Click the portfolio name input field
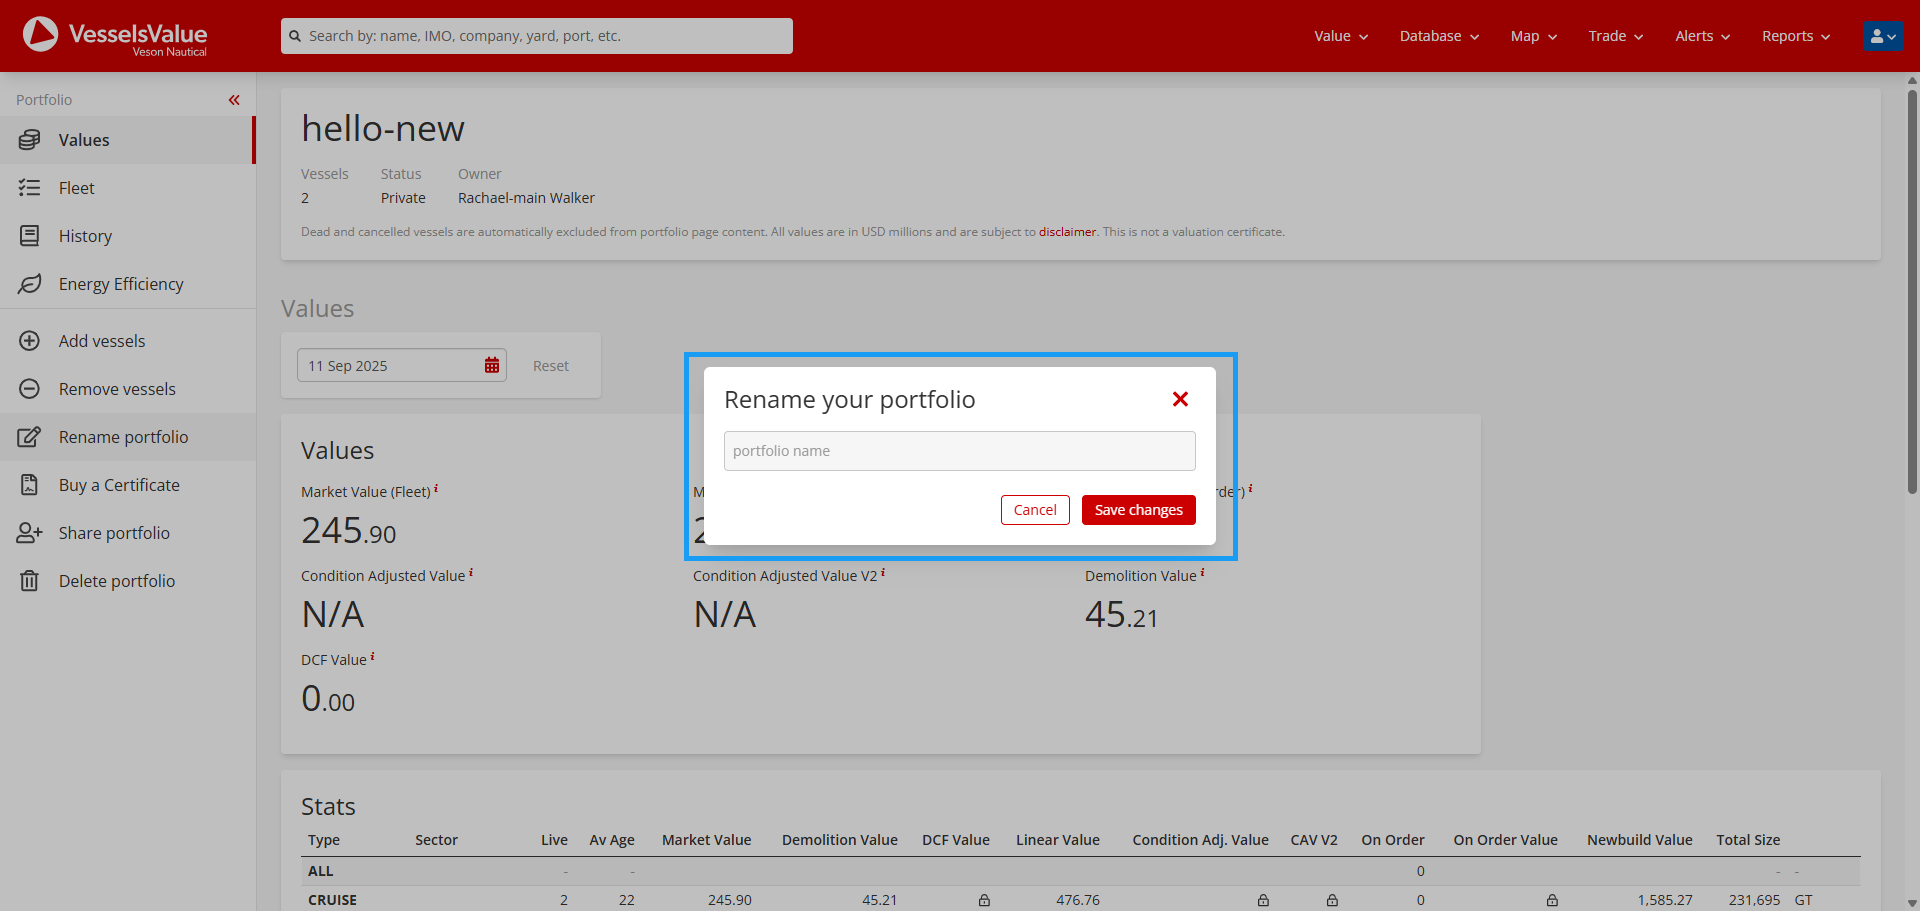 click(x=959, y=451)
